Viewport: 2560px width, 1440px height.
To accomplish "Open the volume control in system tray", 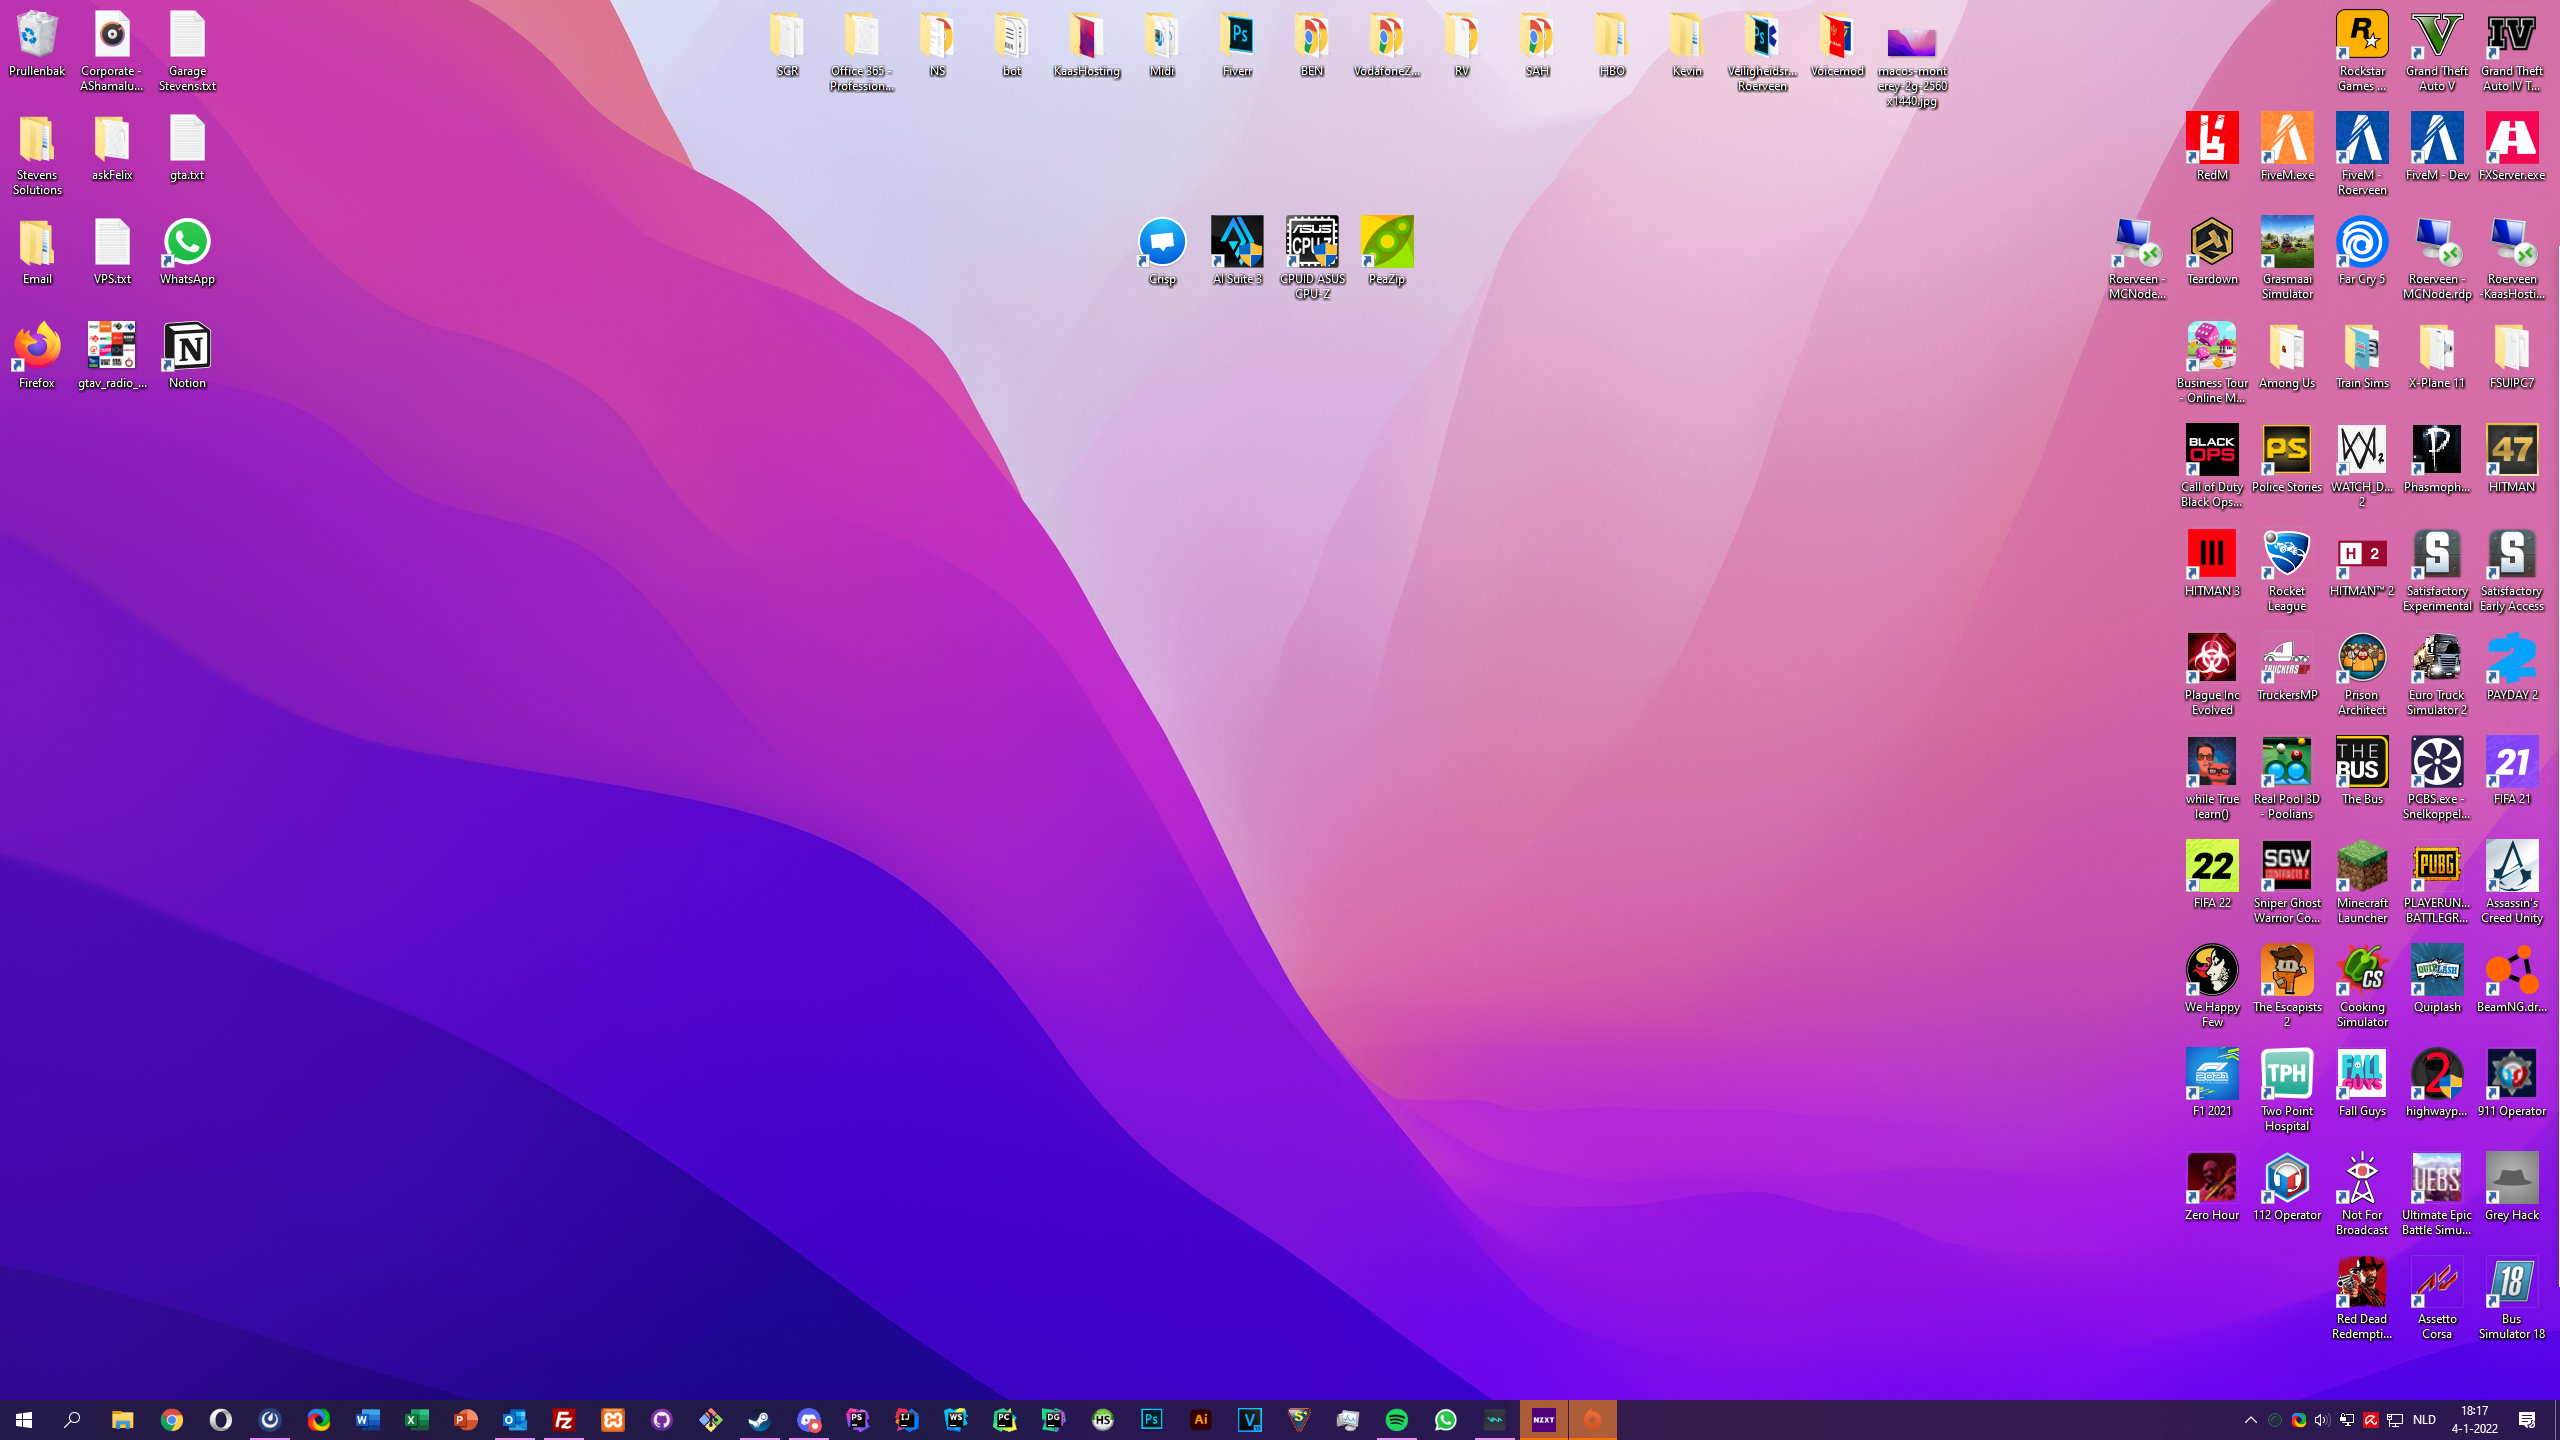I will click(x=2321, y=1420).
